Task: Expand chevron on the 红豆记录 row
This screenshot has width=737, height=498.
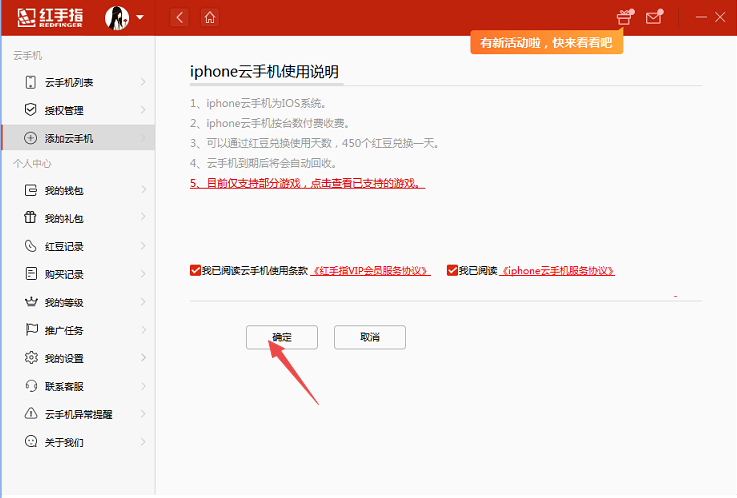Action: [143, 246]
